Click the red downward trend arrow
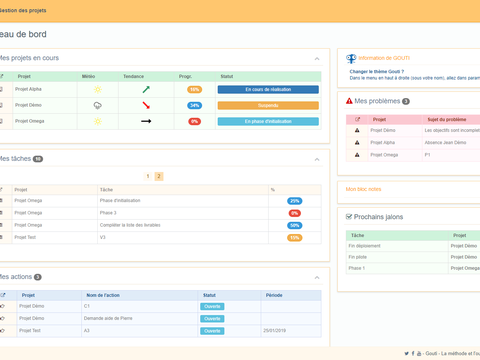Screen dimensions: 480x360 (146, 105)
